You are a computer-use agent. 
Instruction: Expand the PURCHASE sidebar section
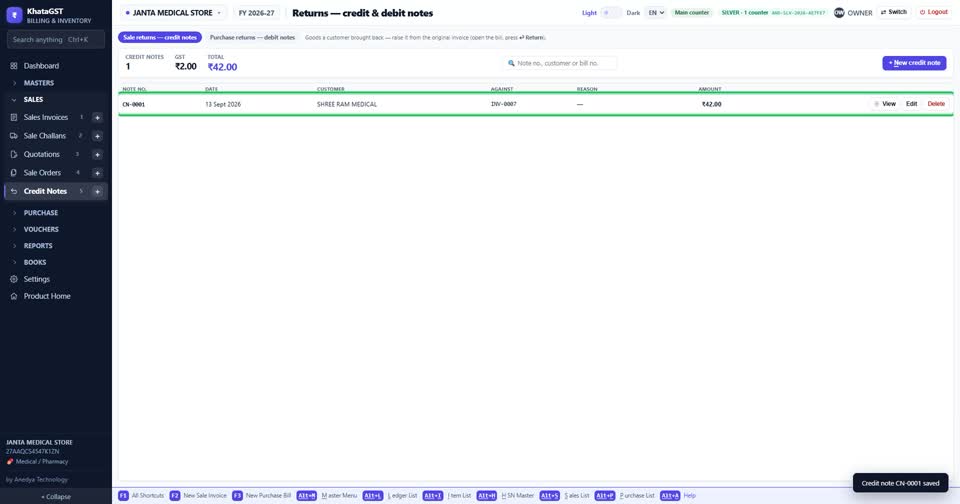pos(40,213)
